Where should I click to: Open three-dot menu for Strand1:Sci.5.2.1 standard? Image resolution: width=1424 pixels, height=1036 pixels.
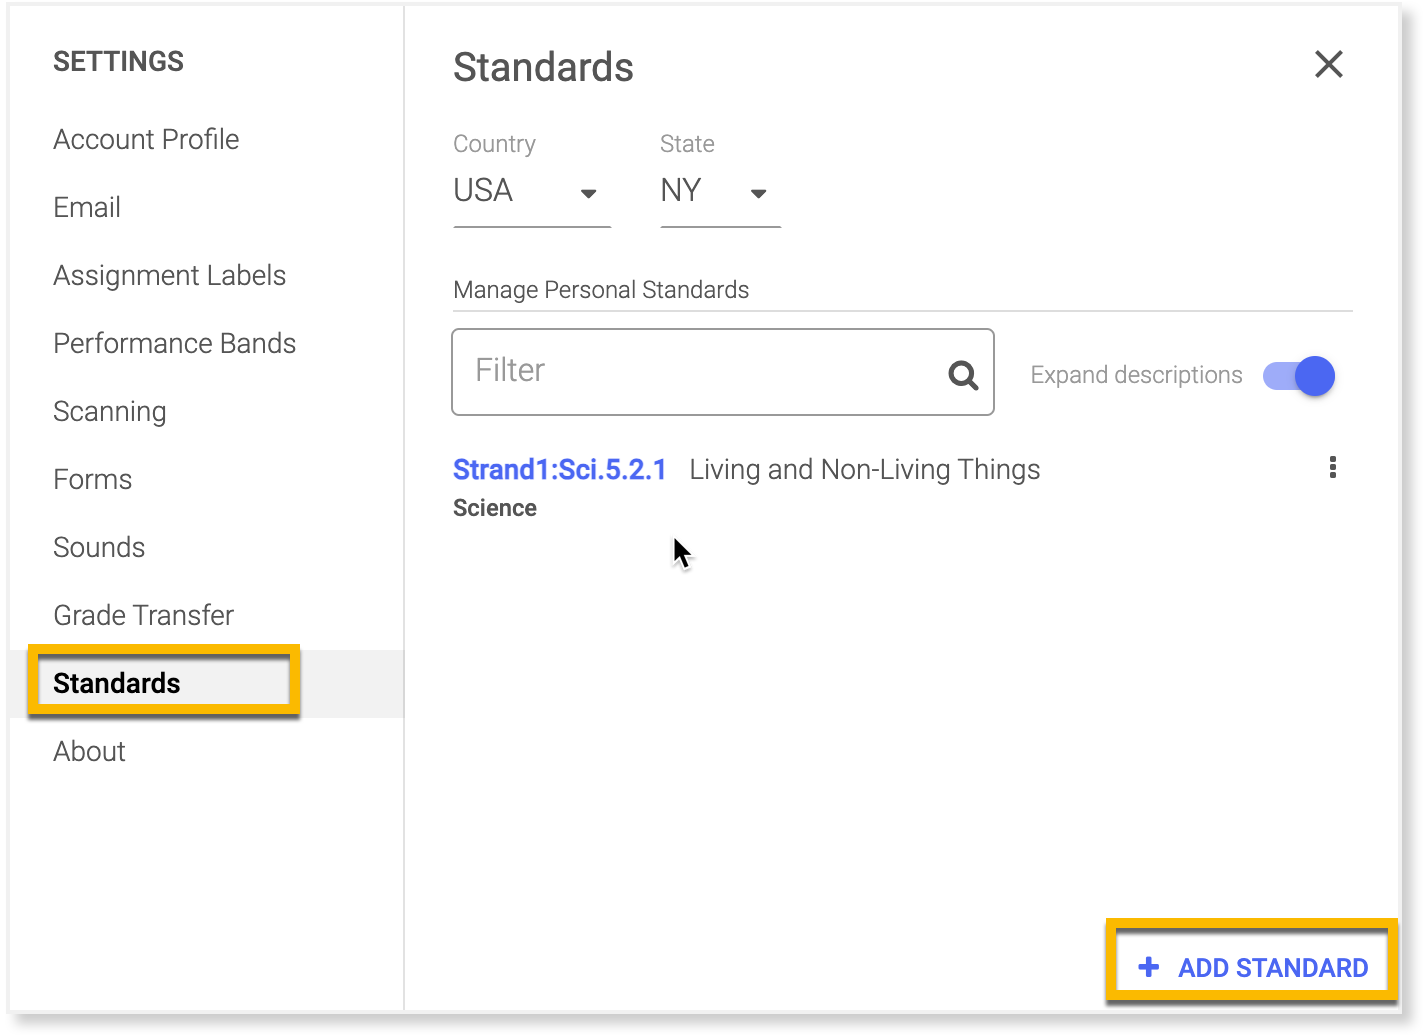tap(1332, 468)
